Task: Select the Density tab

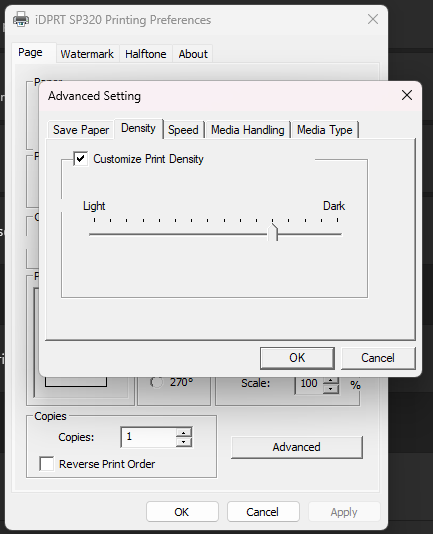Action: [x=138, y=128]
